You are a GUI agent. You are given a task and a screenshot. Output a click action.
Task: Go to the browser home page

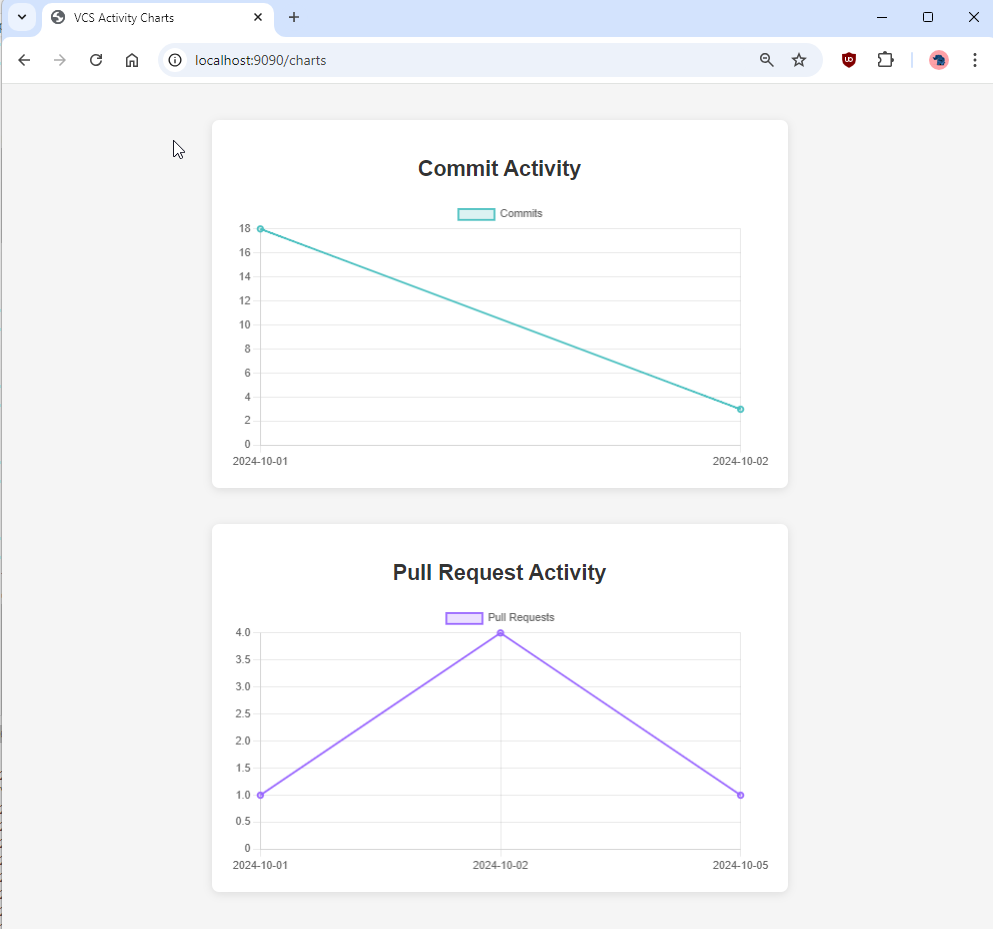(x=132, y=60)
